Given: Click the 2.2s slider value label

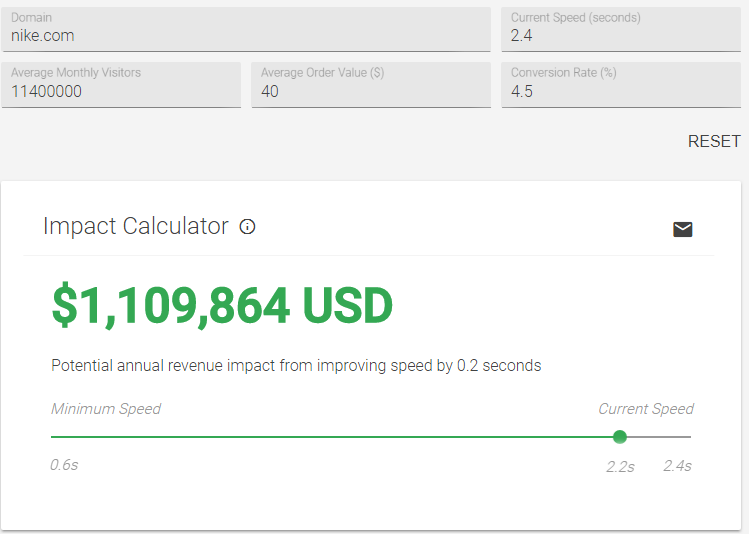Looking at the screenshot, I should [620, 467].
